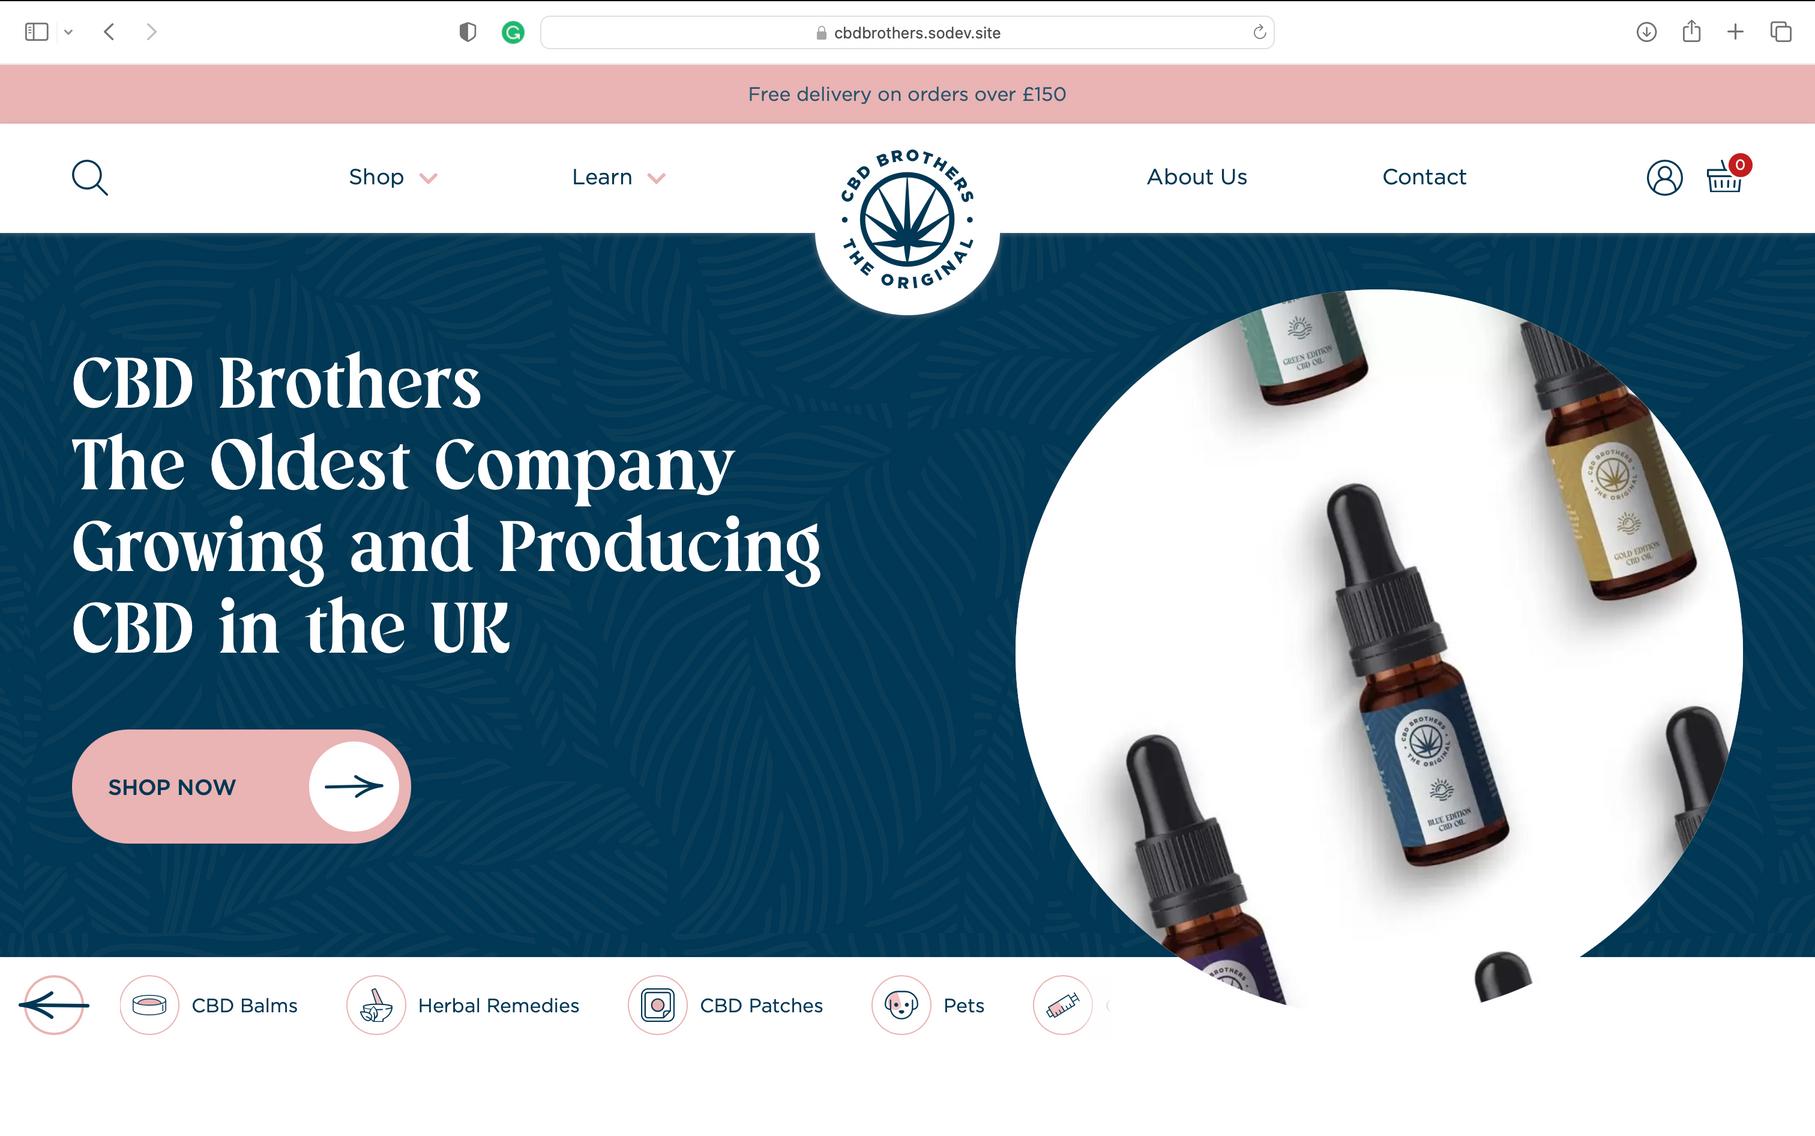Select the CBD Balms category icon
The image size is (1815, 1136).
149,1005
